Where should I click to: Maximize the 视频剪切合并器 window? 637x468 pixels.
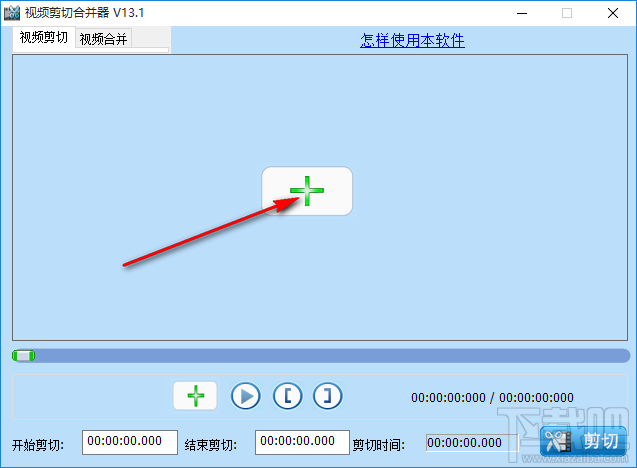point(567,13)
